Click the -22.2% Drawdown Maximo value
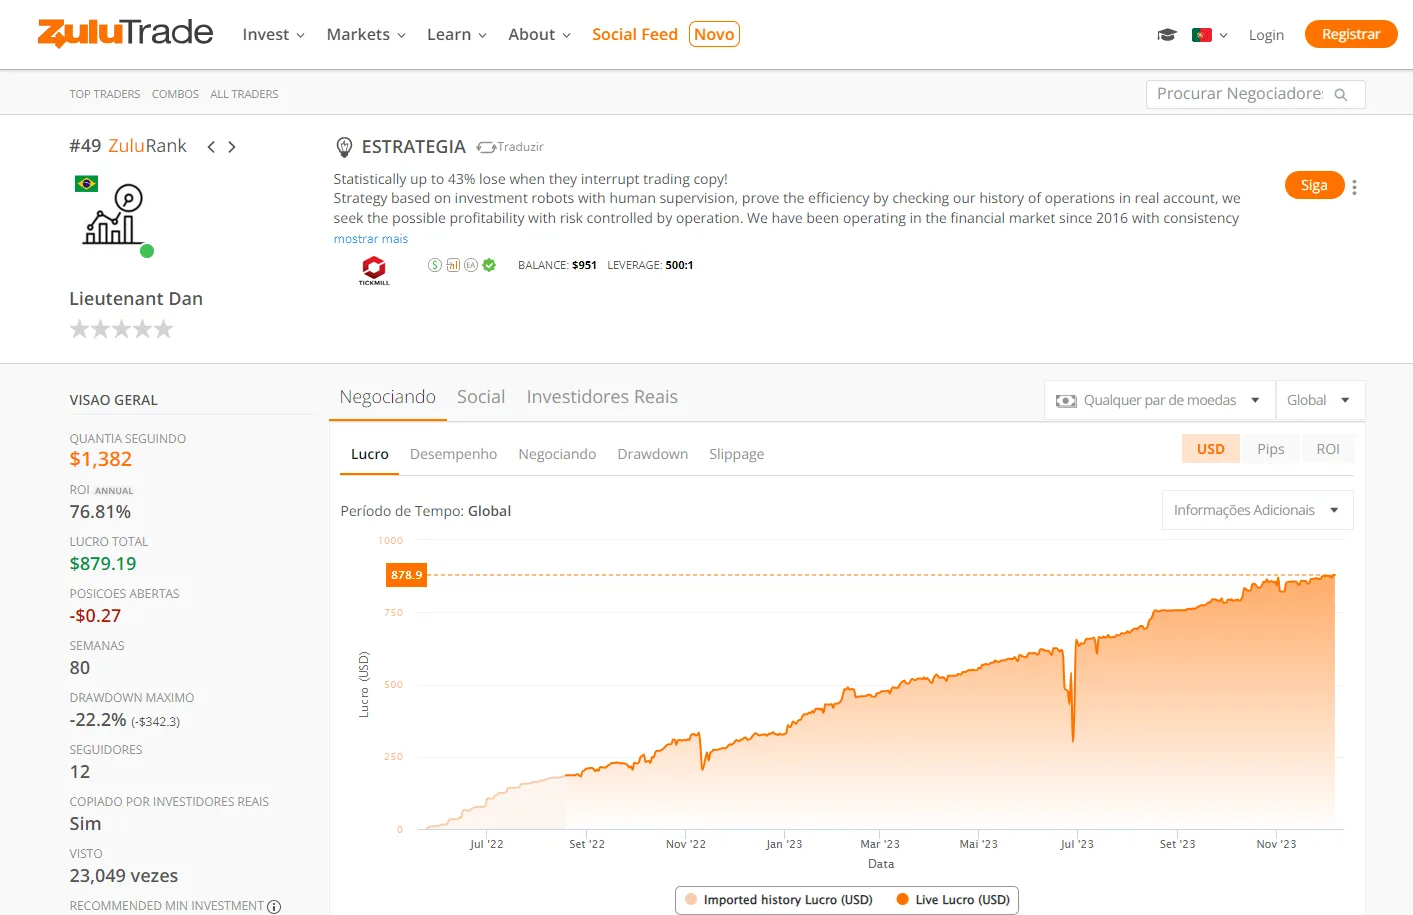Screen dimensions: 1413x915 coord(98,720)
